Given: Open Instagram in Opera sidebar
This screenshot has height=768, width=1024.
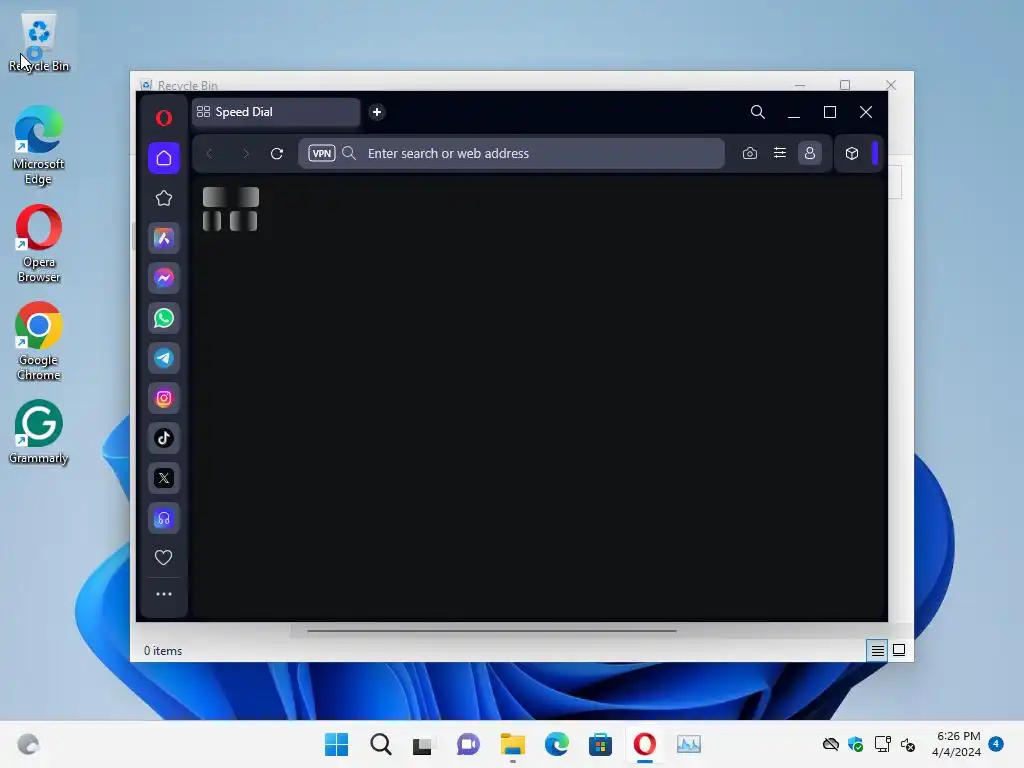Looking at the screenshot, I should point(164,398).
